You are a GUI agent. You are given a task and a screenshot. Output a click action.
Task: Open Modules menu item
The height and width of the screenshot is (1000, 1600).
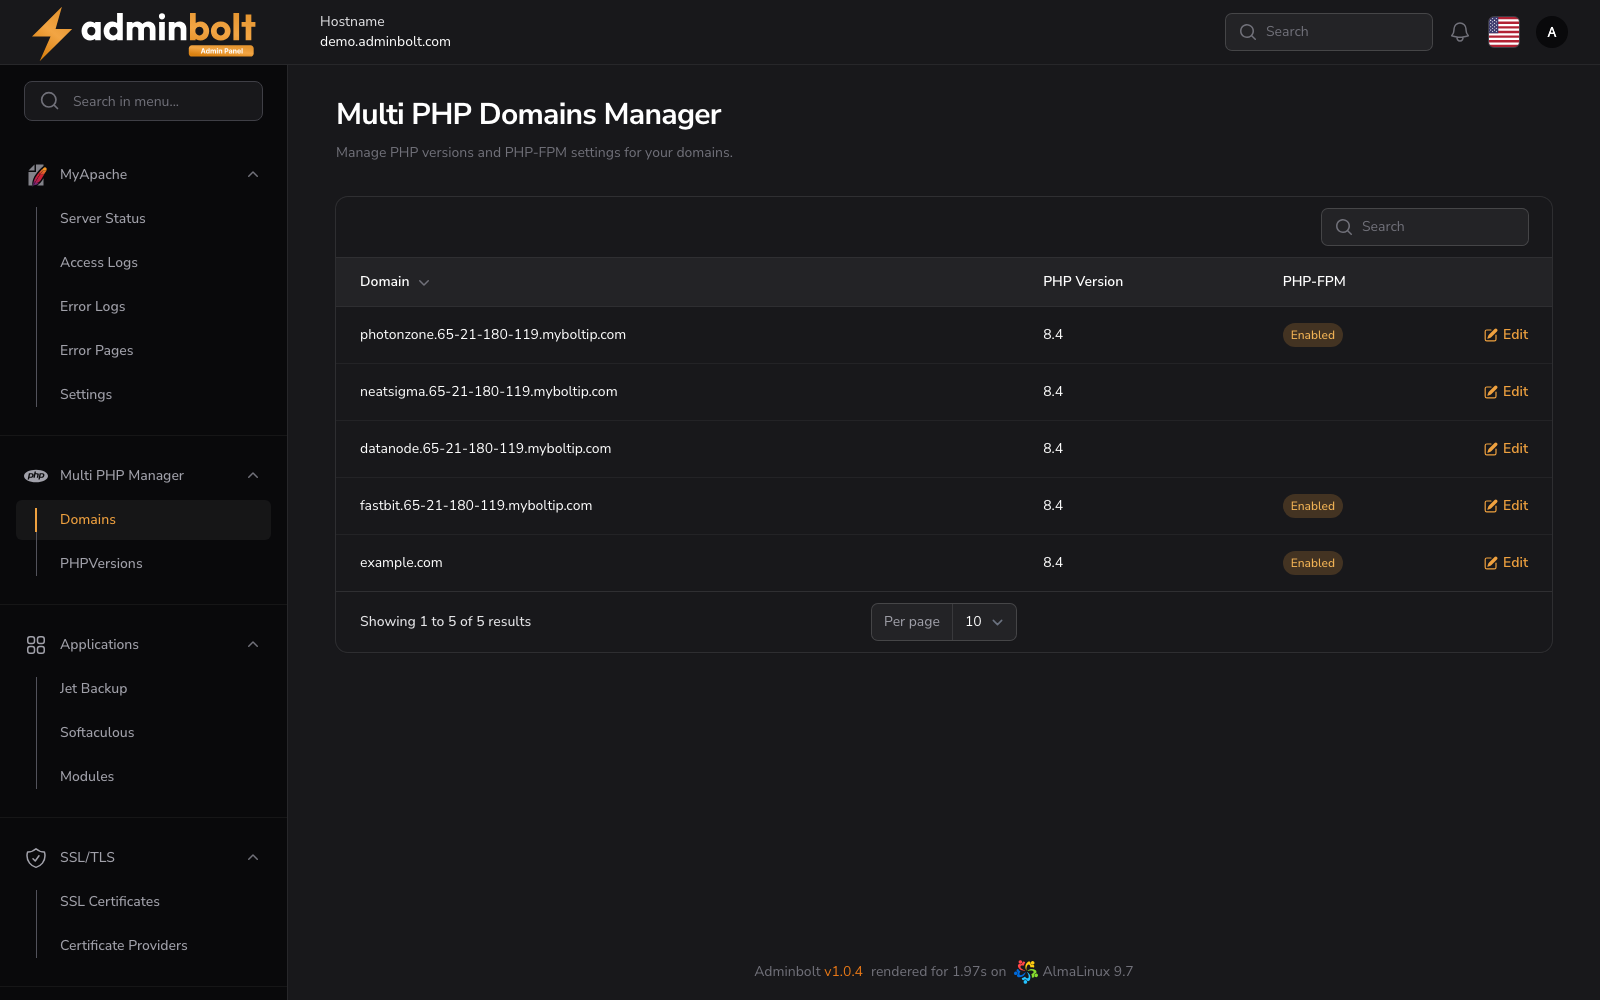click(x=87, y=776)
